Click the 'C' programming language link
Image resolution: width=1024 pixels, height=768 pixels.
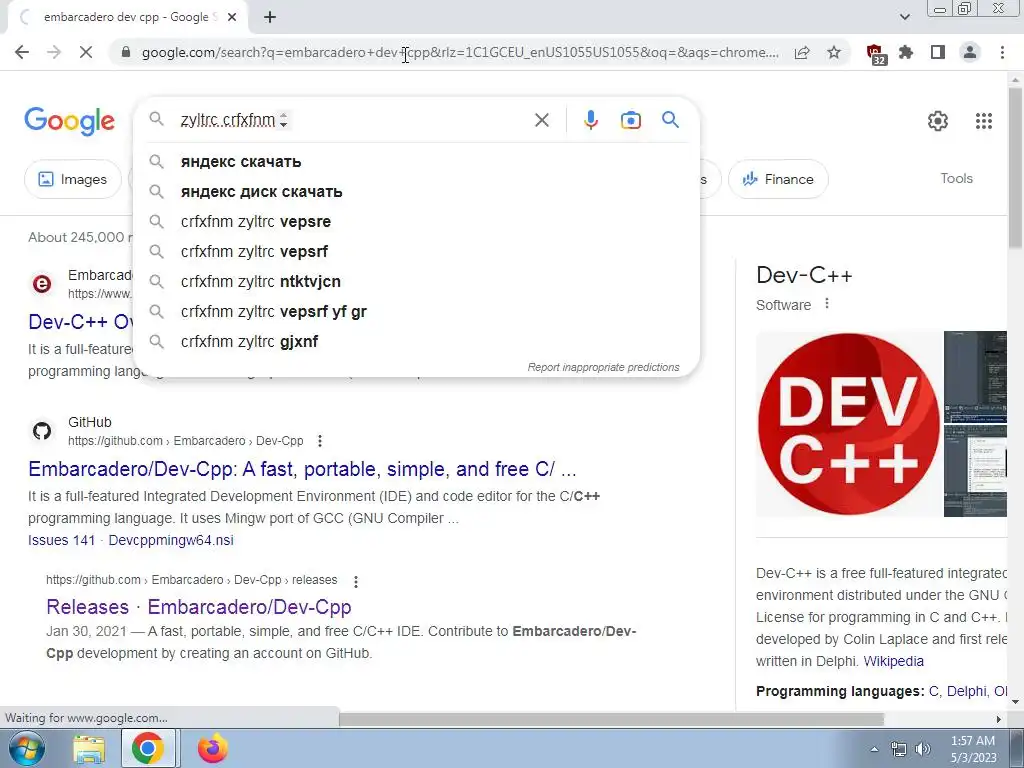coord(933,691)
